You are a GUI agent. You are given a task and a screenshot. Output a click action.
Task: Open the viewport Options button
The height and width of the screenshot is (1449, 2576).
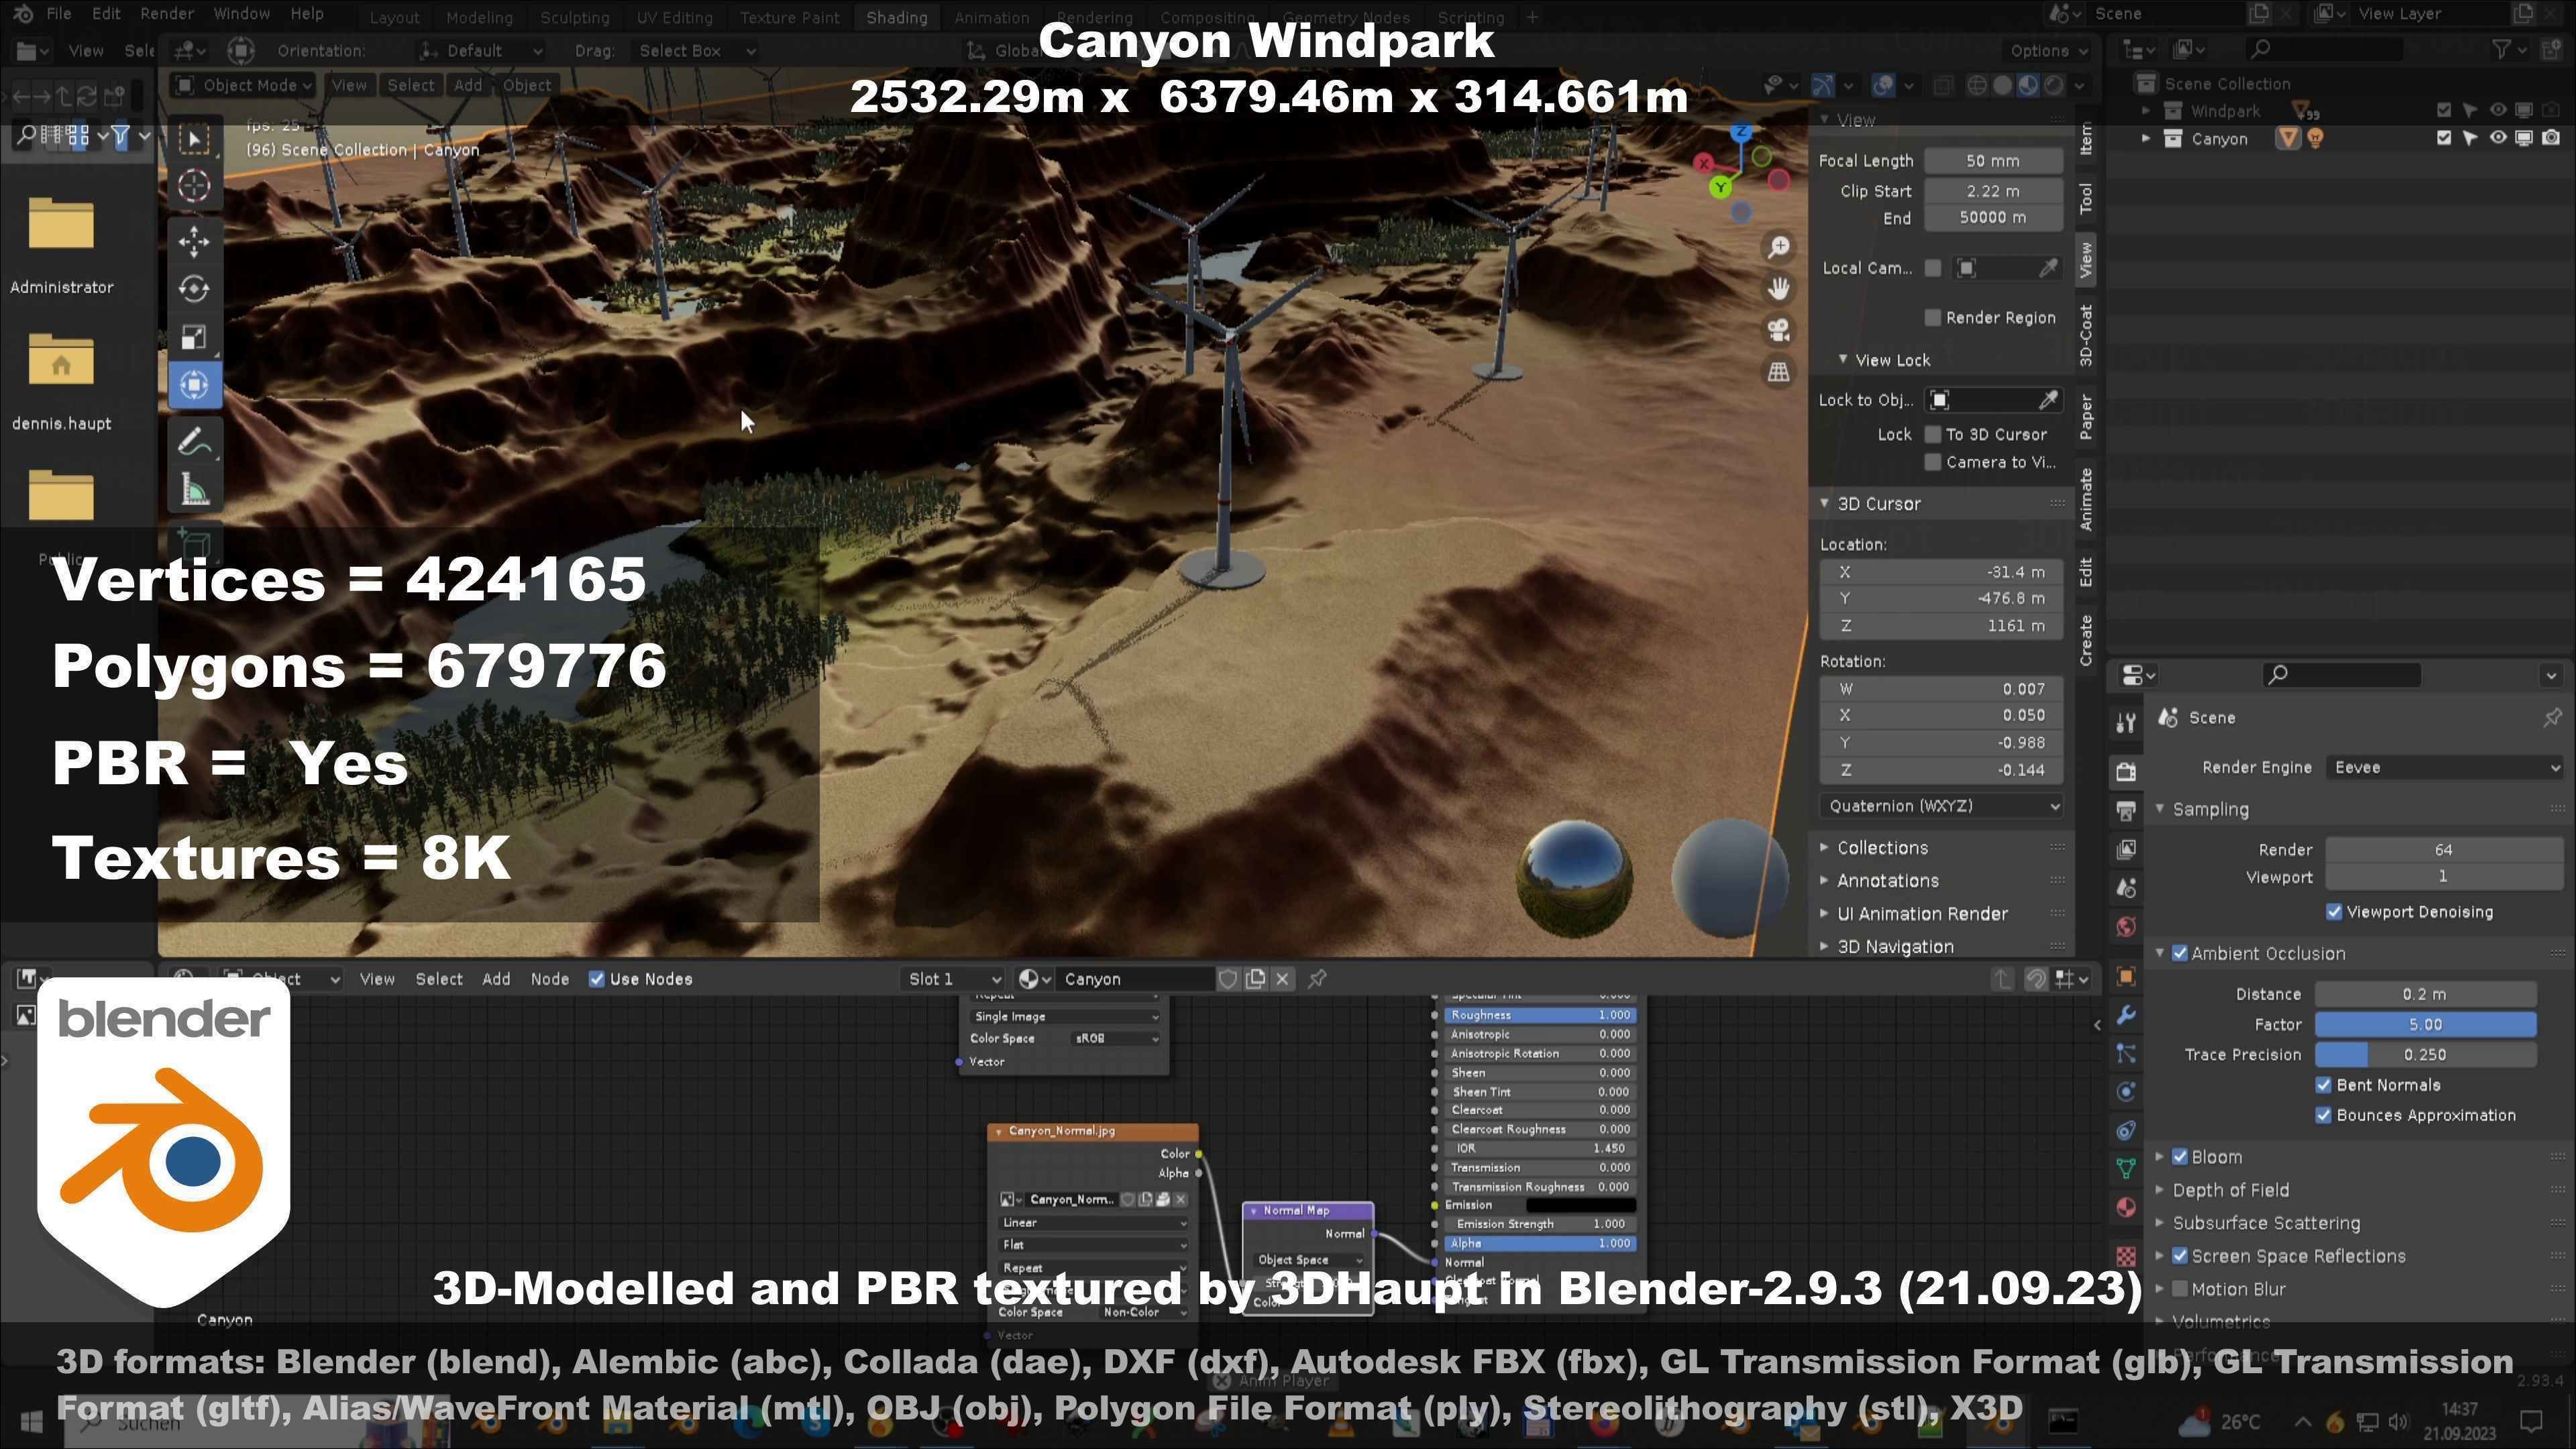2048,51
